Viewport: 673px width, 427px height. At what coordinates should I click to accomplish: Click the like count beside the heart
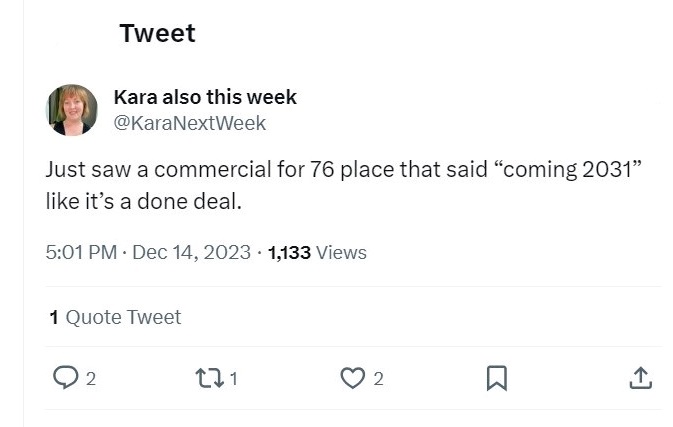point(378,379)
